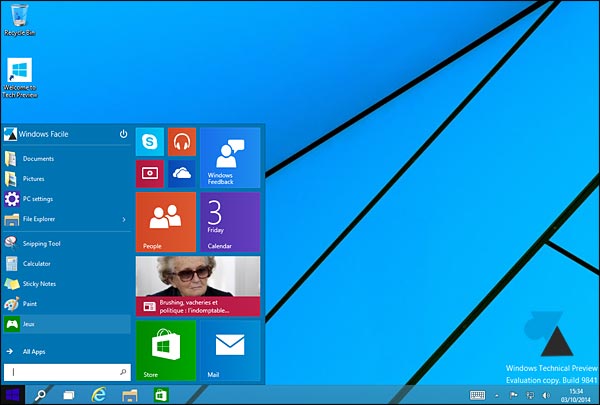Click the Start menu search field

point(67,372)
